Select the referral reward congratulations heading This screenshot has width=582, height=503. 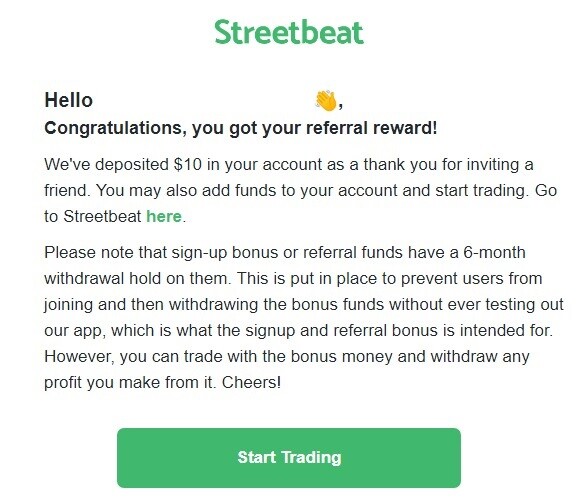241,128
